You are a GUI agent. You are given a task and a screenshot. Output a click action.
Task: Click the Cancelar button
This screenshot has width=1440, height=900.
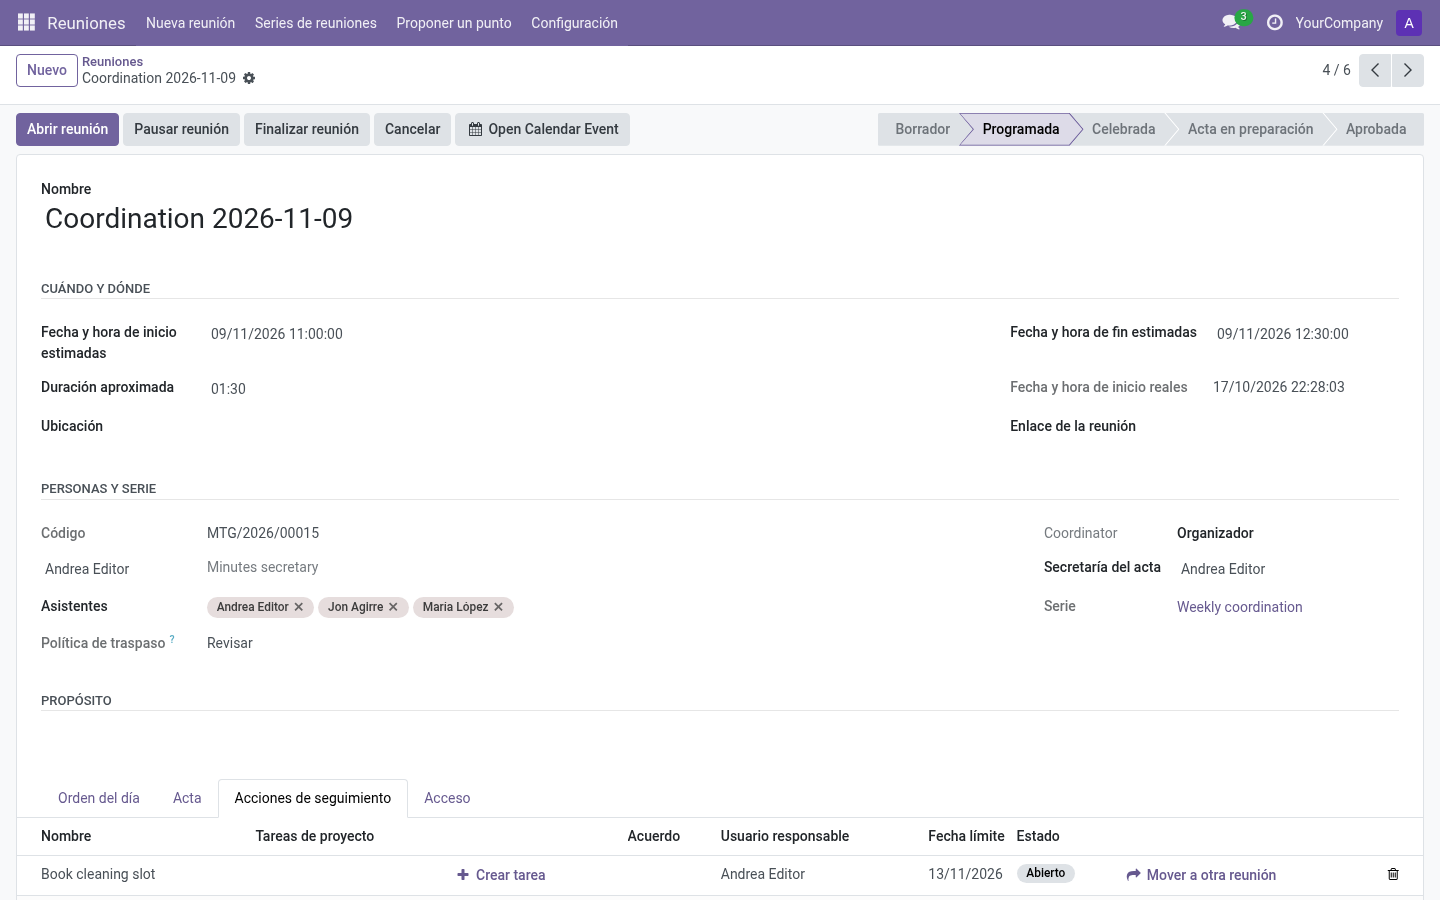(412, 129)
